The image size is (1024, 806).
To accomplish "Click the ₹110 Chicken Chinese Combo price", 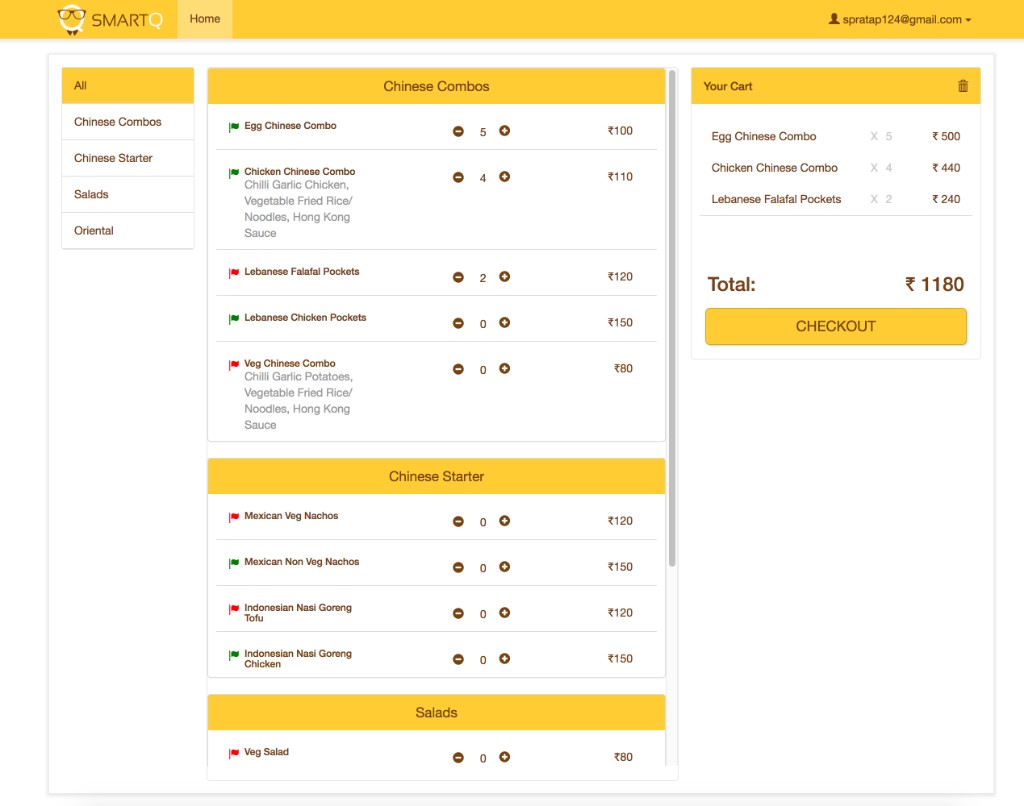I will (x=620, y=176).
